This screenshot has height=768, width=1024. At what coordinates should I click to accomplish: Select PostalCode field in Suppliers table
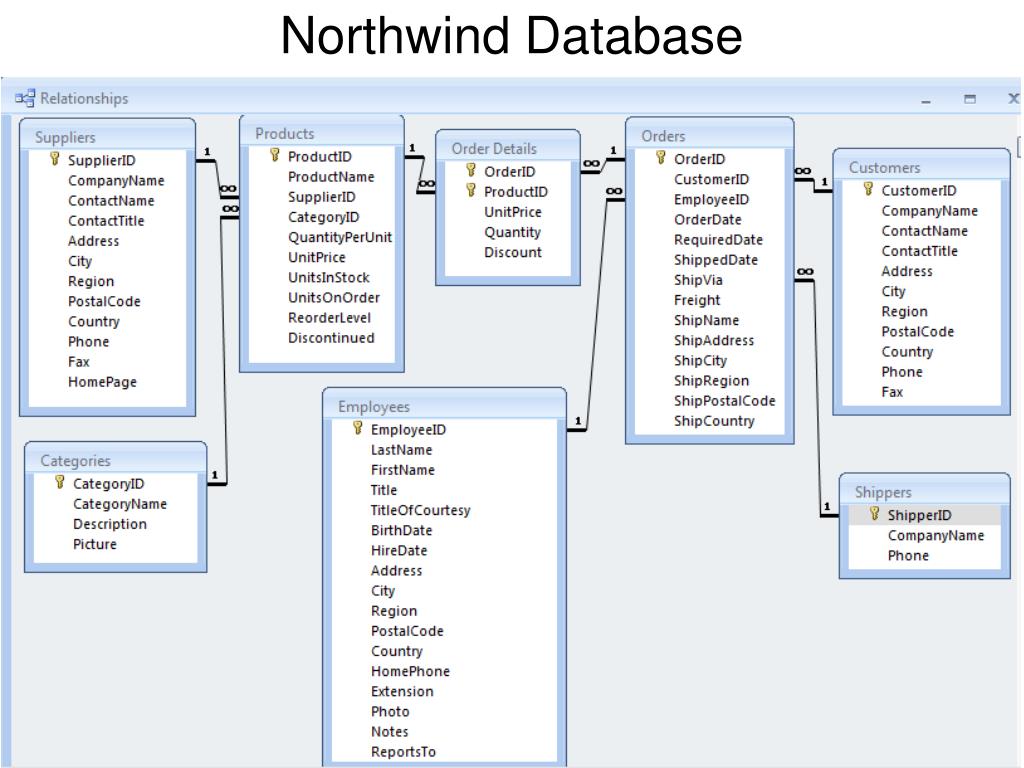click(x=104, y=302)
